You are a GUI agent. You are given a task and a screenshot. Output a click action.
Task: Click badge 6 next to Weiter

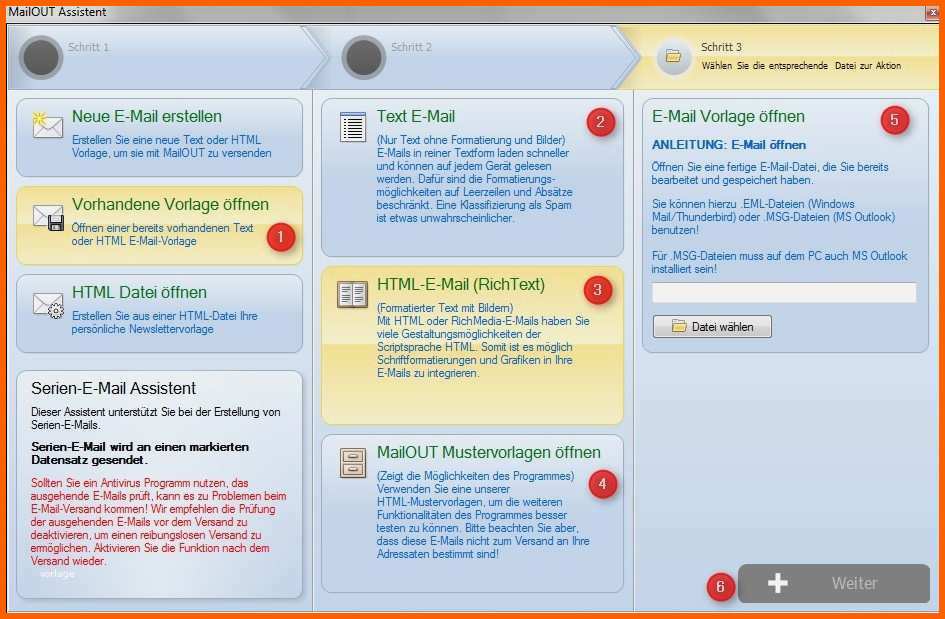pos(721,587)
